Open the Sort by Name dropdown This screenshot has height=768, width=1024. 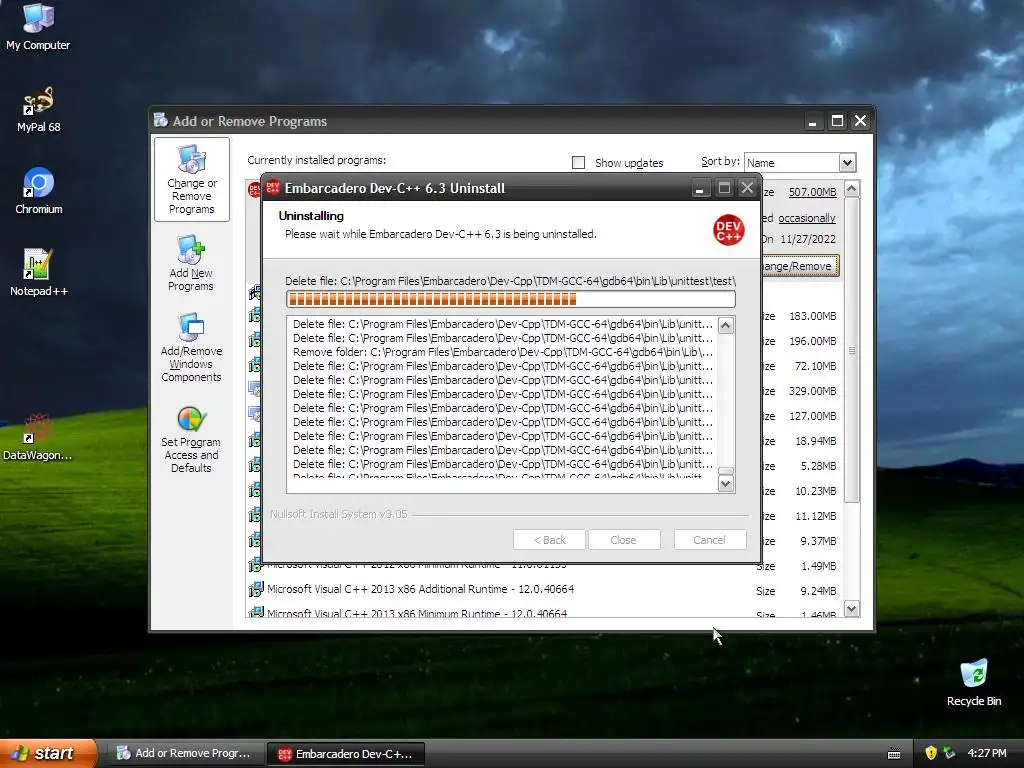click(847, 163)
